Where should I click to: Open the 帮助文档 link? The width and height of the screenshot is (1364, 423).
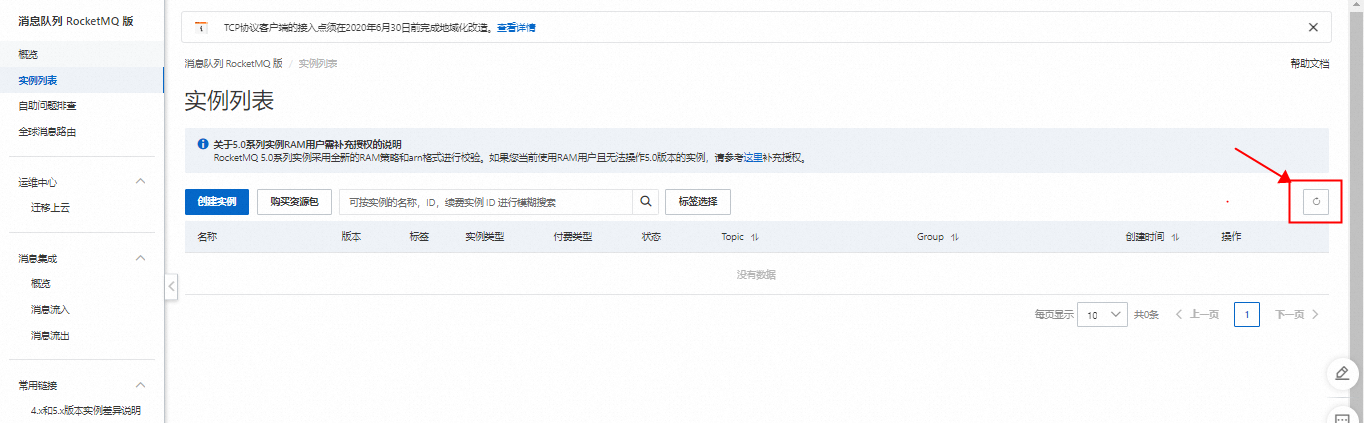tap(1310, 63)
